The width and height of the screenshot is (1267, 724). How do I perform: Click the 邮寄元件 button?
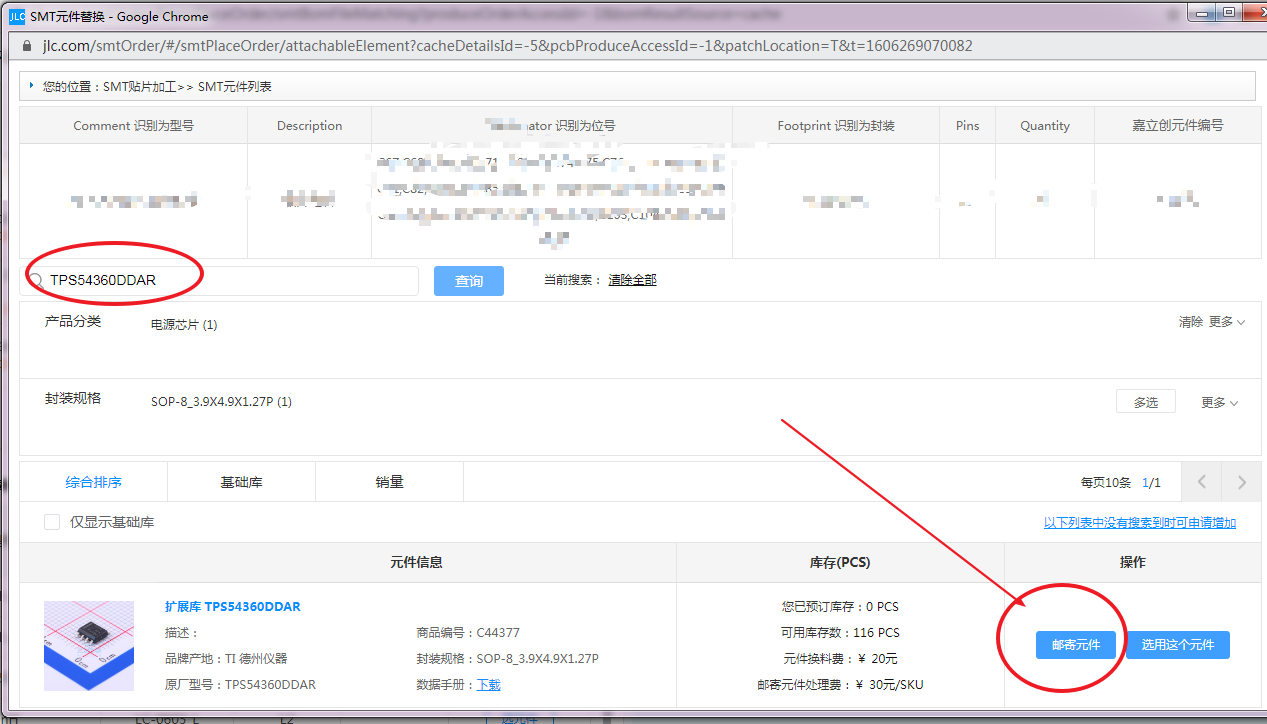[x=1075, y=645]
